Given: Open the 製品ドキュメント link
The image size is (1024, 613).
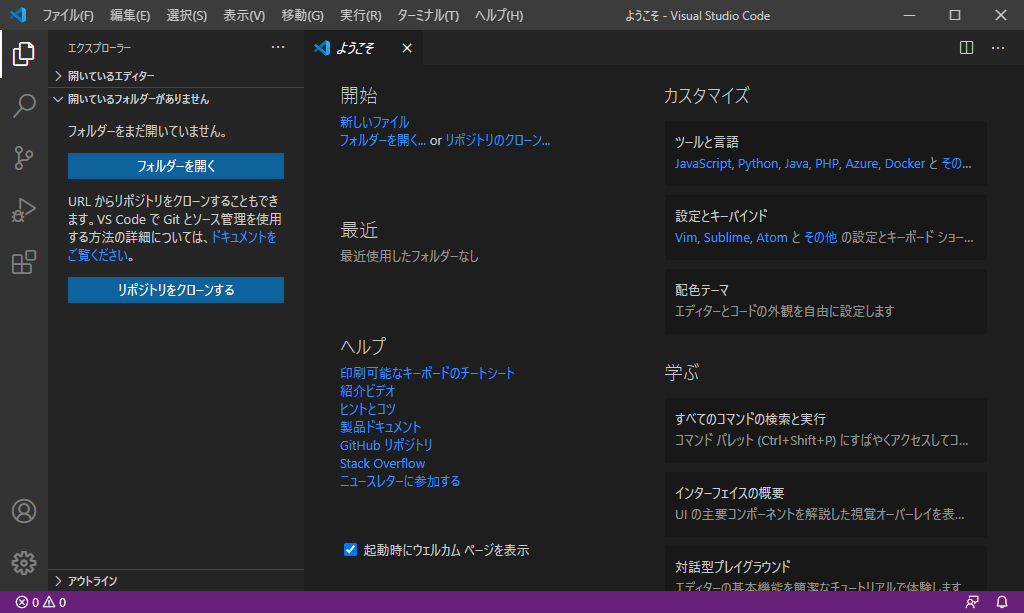Looking at the screenshot, I should coord(380,427).
